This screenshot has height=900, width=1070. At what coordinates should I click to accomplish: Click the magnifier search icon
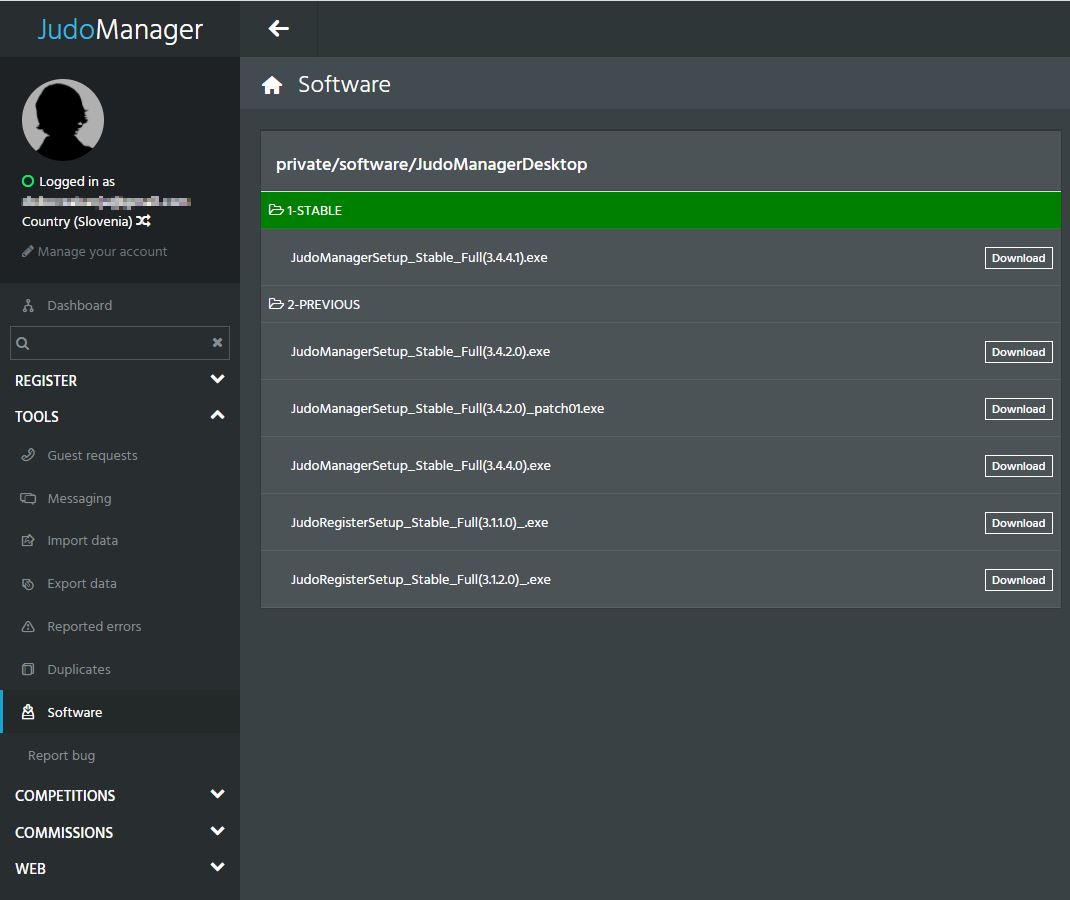(x=23, y=343)
